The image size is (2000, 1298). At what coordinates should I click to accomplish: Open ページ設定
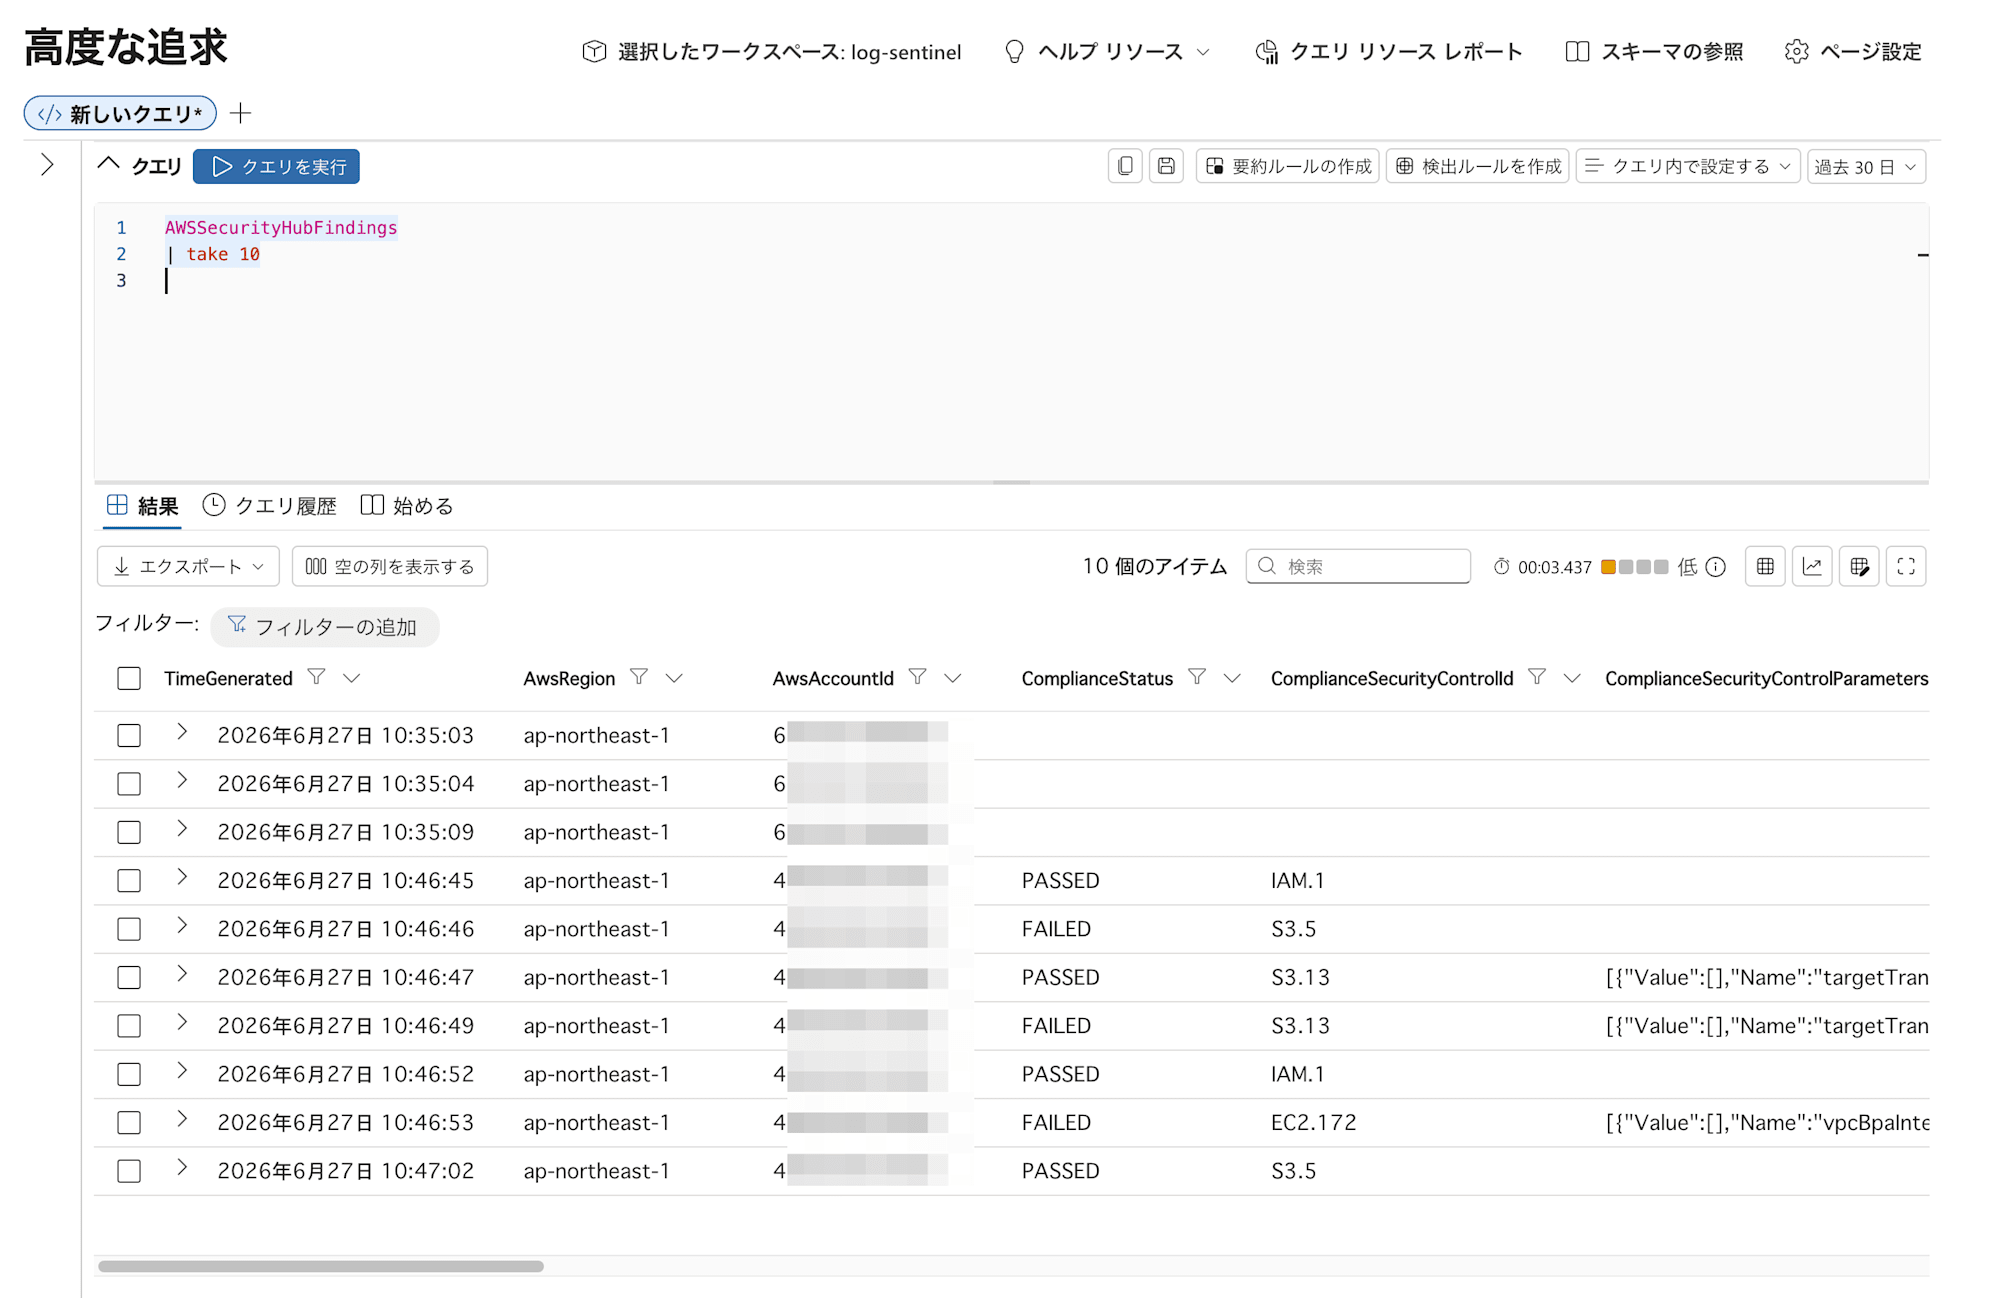[1853, 51]
